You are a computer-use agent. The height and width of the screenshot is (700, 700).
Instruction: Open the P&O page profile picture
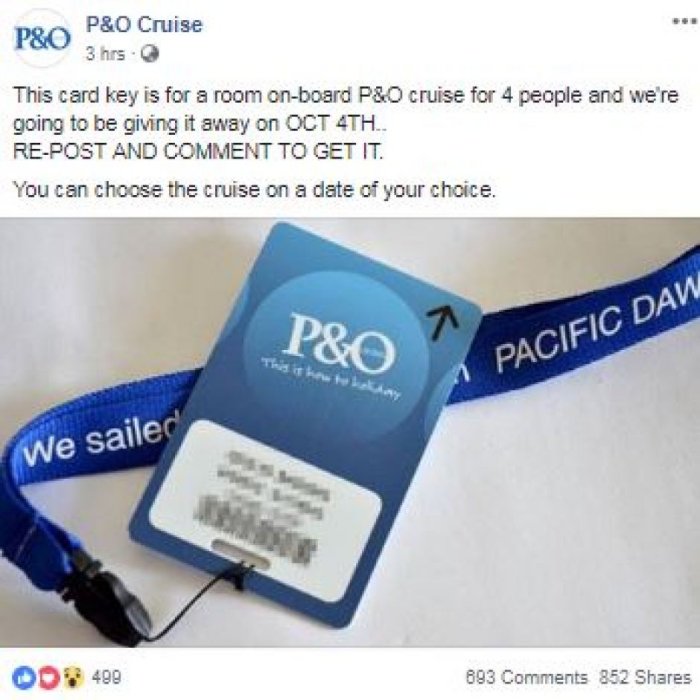click(x=42, y=39)
